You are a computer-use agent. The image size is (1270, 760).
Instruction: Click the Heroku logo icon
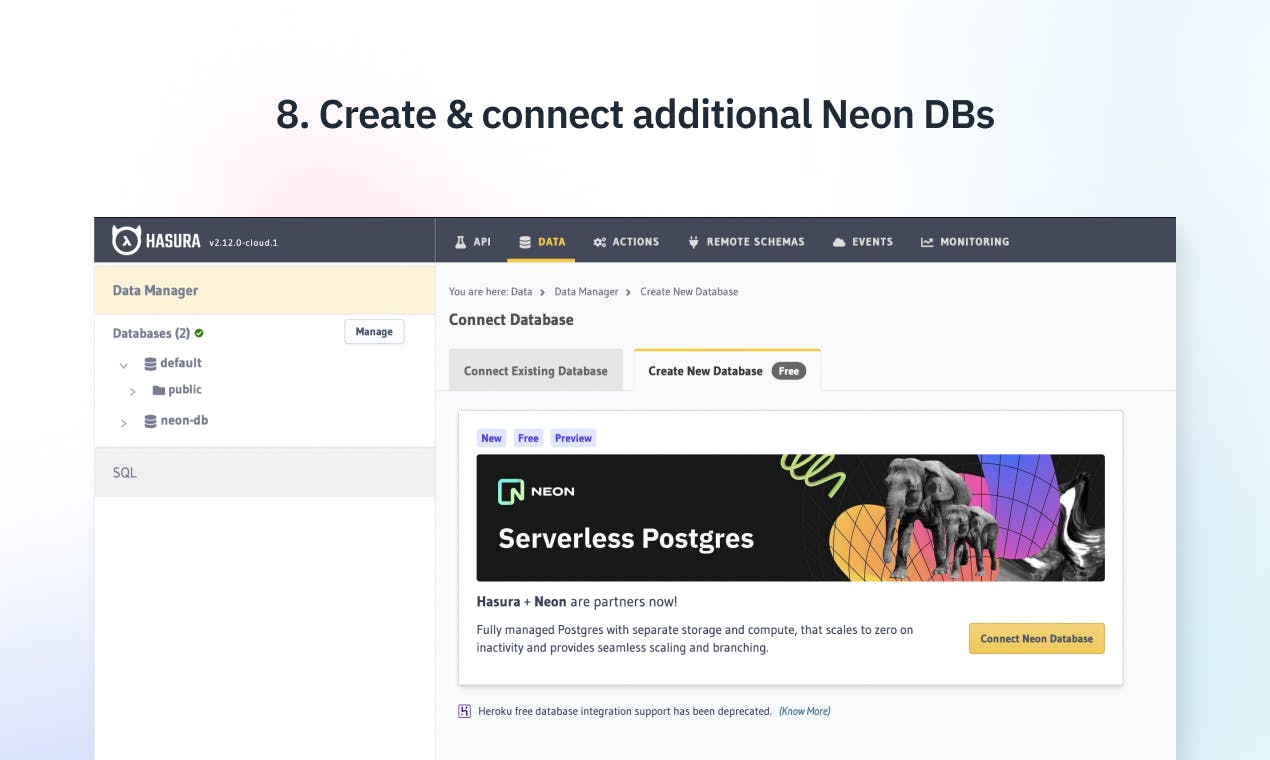tap(464, 711)
